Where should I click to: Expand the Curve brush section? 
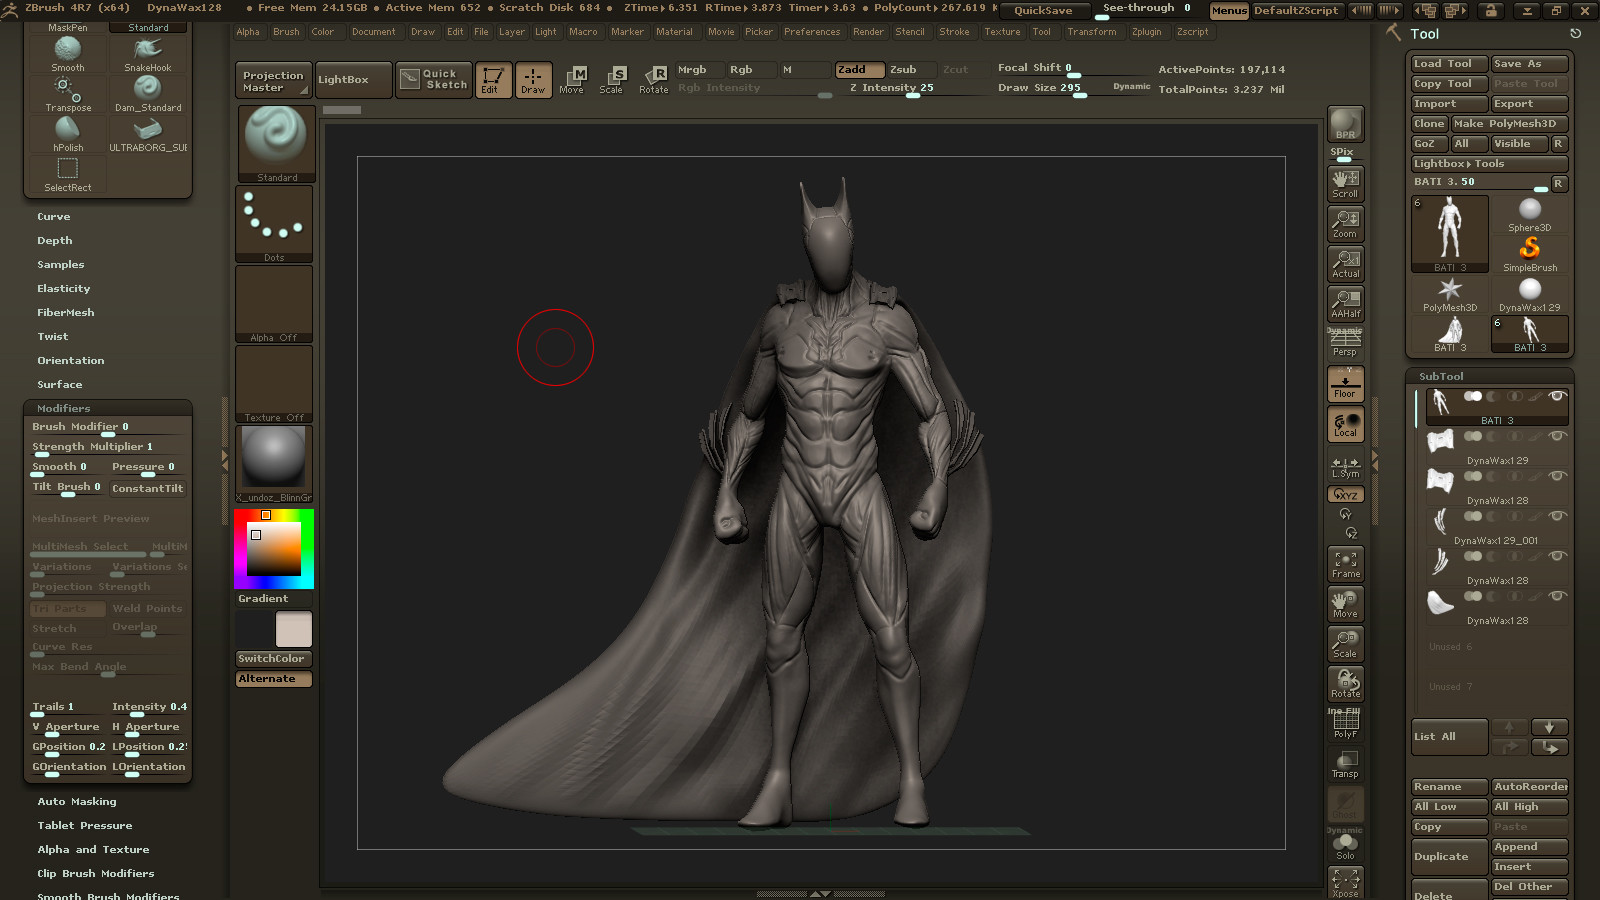(x=54, y=217)
